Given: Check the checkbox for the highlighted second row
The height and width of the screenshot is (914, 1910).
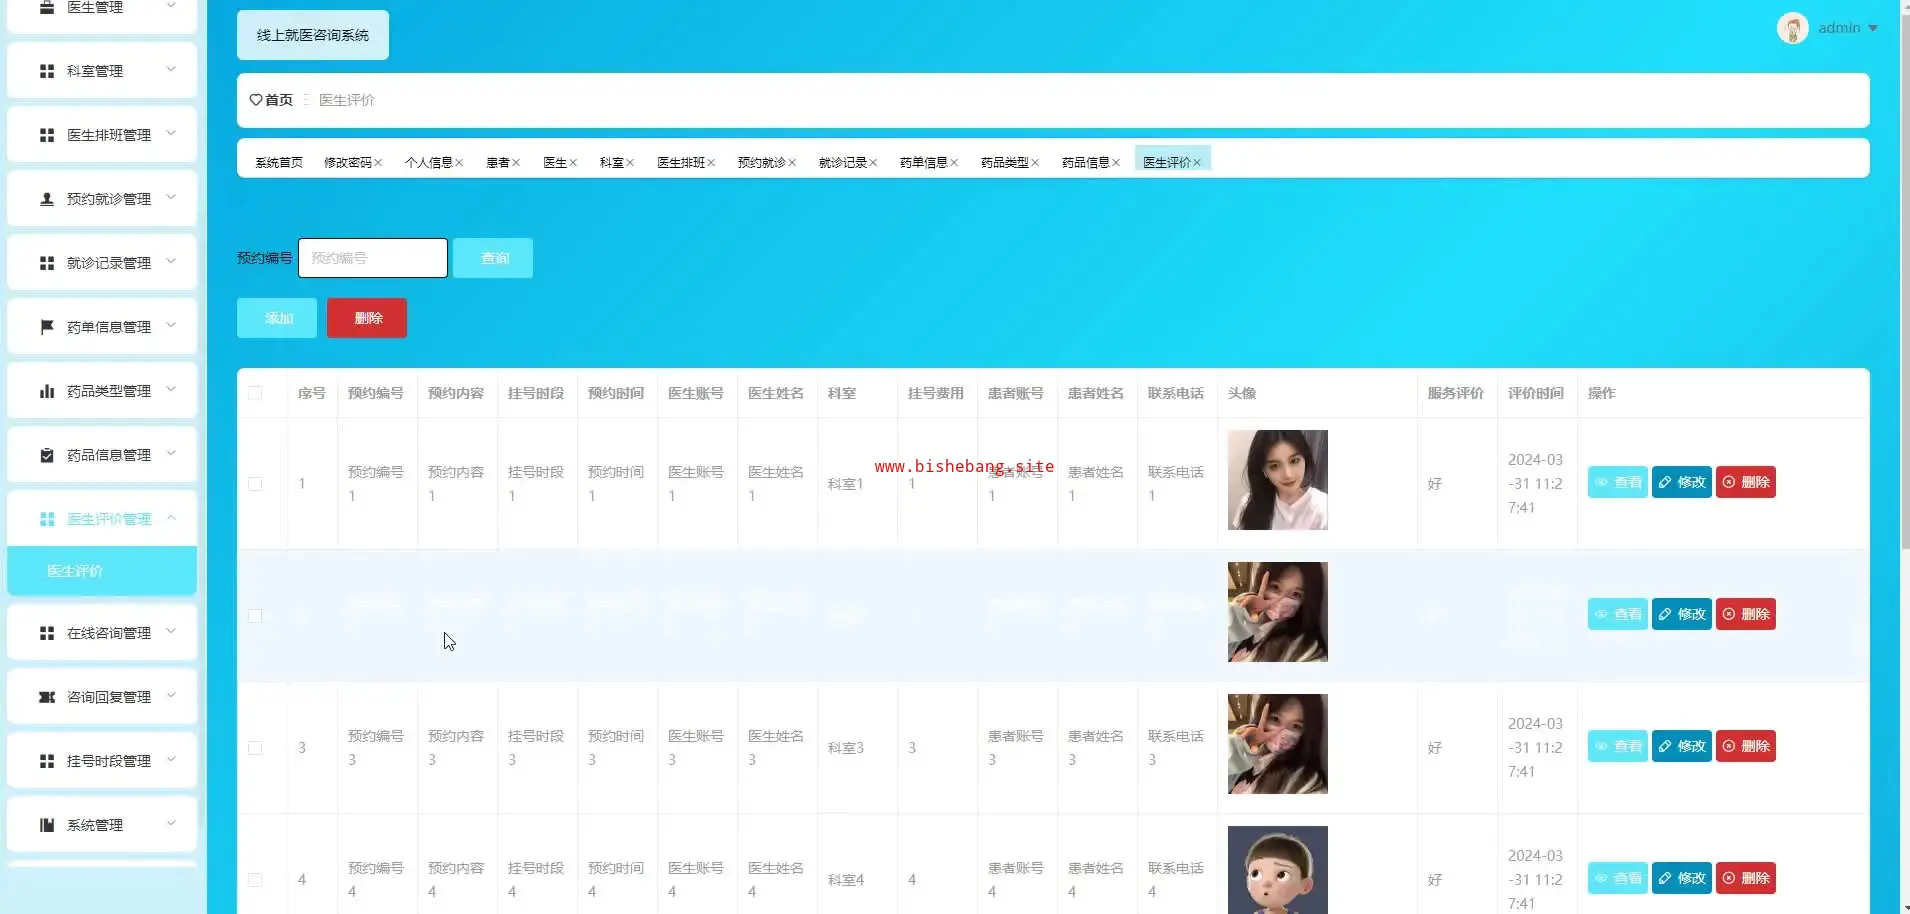Looking at the screenshot, I should (255, 616).
